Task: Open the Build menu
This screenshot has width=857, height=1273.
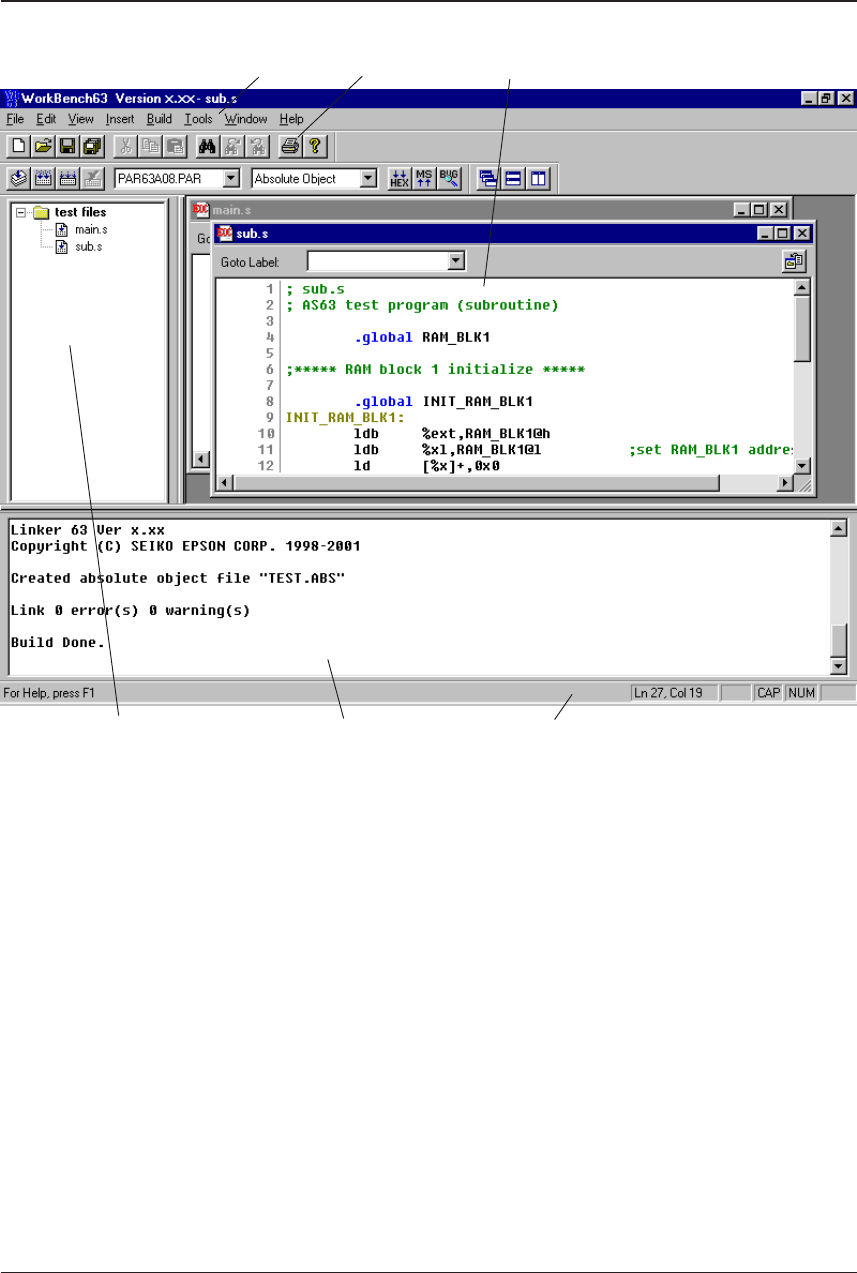Action: 159,119
